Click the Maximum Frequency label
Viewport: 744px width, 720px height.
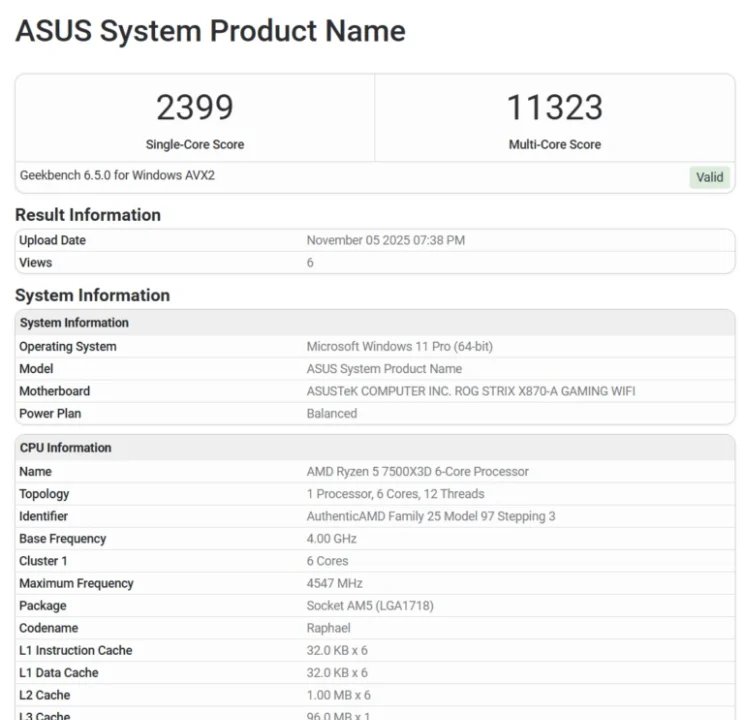pos(76,583)
